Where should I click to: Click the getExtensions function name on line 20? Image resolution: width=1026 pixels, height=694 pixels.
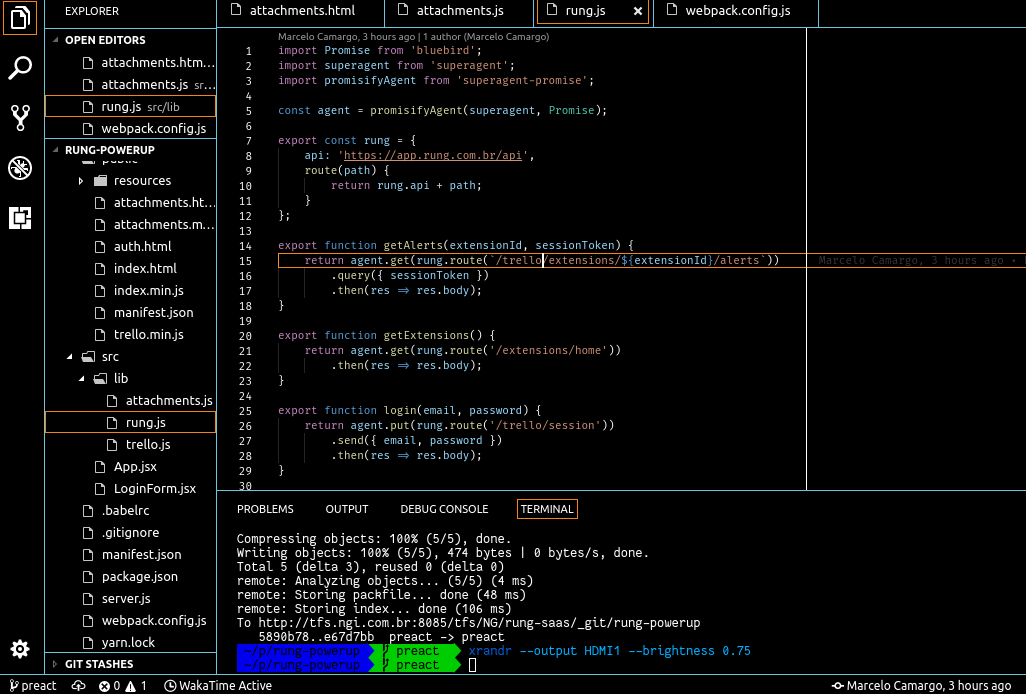[x=426, y=336]
